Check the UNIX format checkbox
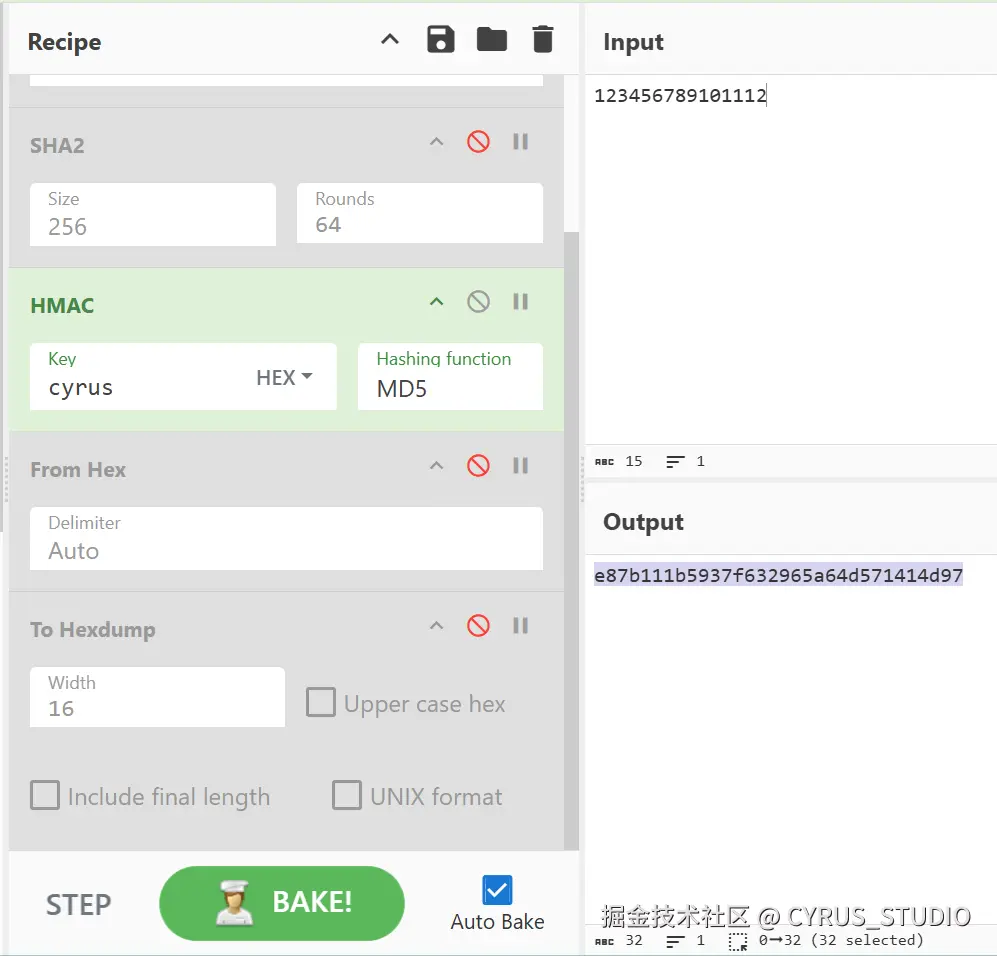Image resolution: width=997 pixels, height=956 pixels. tap(347, 795)
